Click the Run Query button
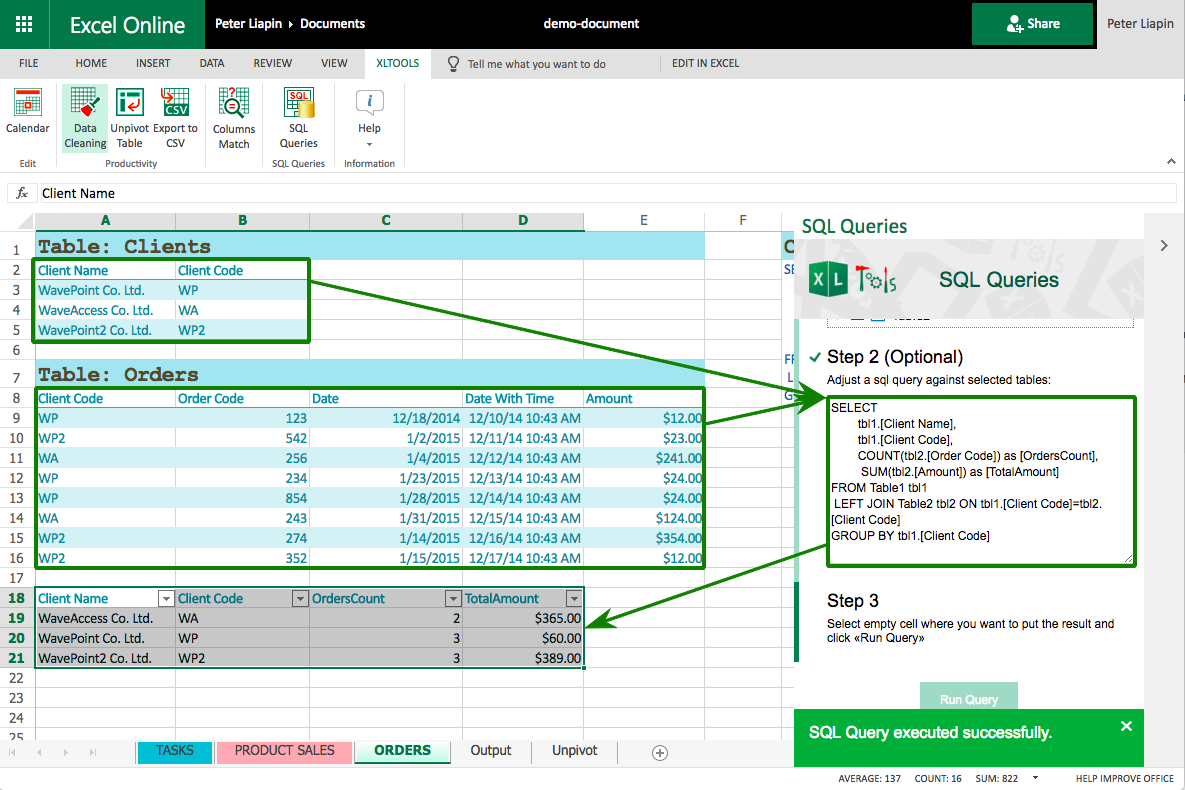This screenshot has width=1185, height=790. (969, 697)
